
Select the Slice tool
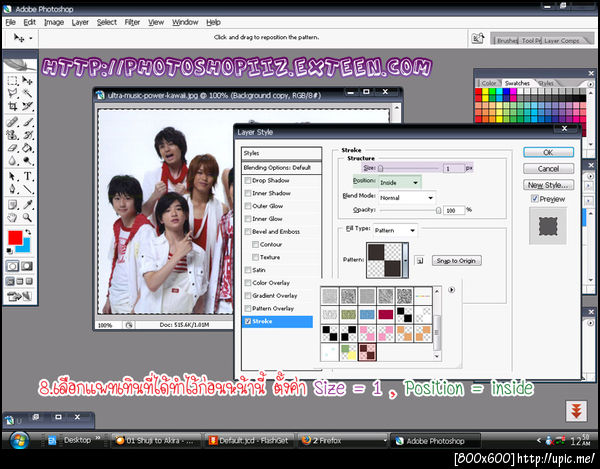click(27, 106)
